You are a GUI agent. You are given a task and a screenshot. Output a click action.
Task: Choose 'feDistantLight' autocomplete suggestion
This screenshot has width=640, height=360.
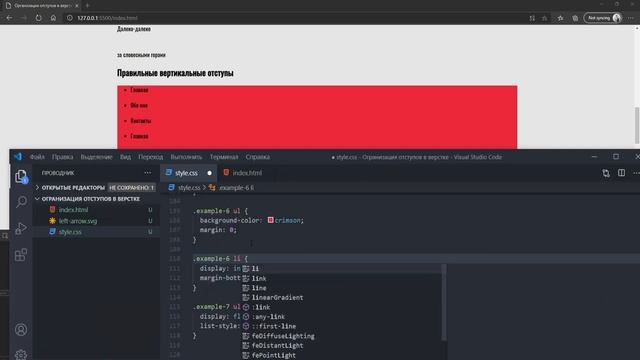pyautogui.click(x=341, y=345)
